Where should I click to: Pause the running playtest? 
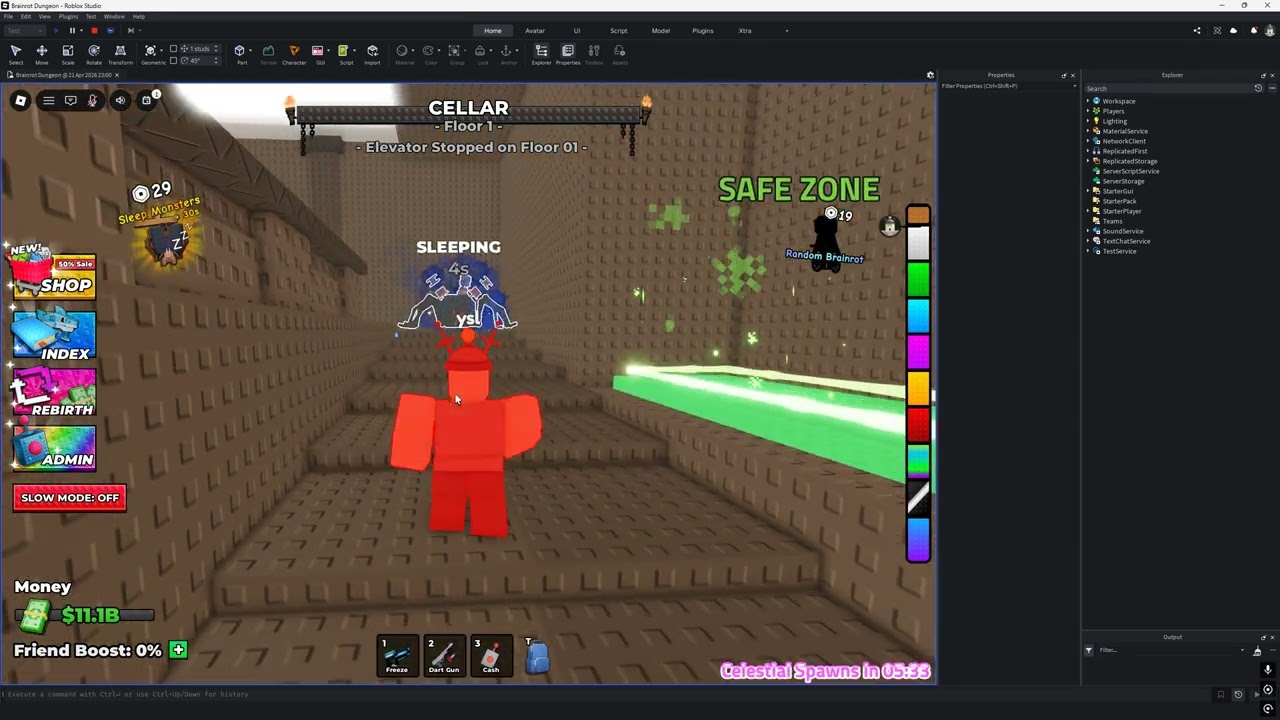tap(72, 31)
